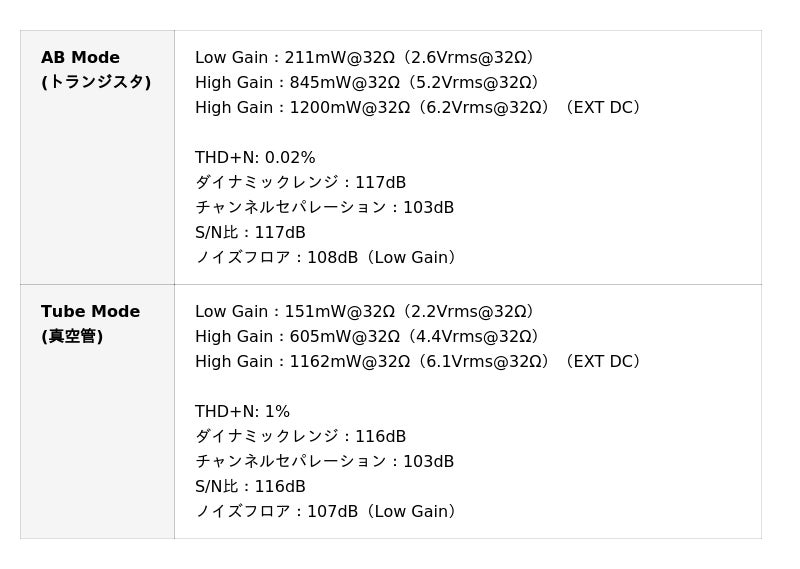Image resolution: width=800 pixels, height=569 pixels.
Task: Select the トランジスタ label under AB Mode
Action: coord(96,82)
